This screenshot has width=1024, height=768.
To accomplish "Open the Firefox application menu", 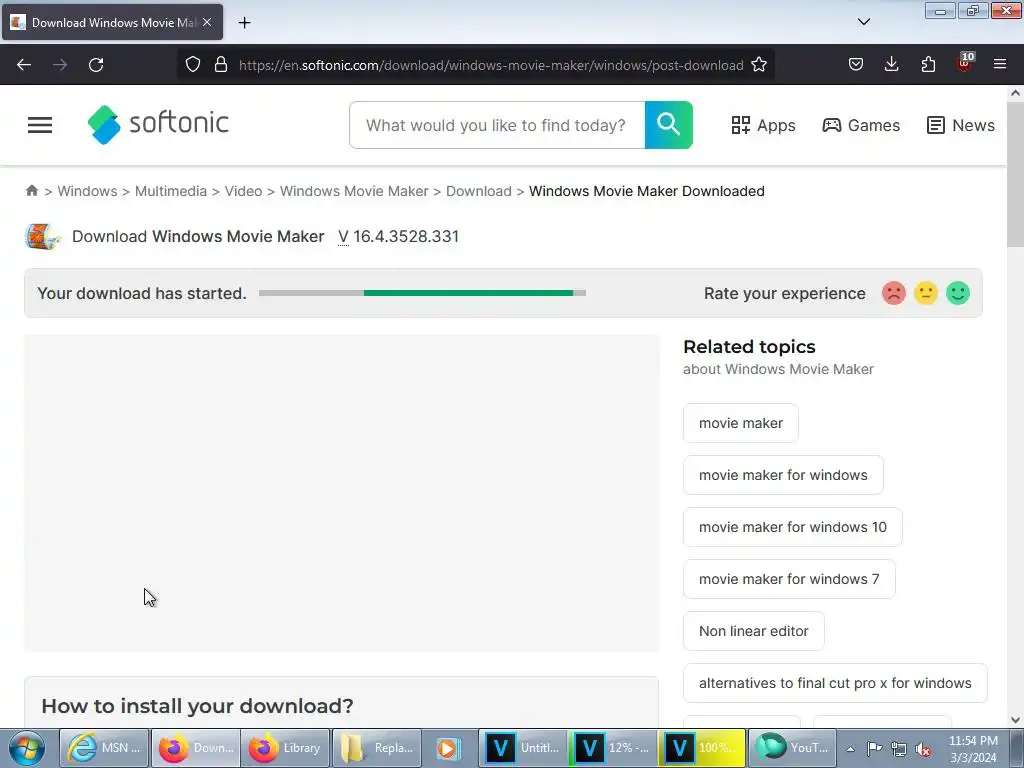I will coord(1000,65).
